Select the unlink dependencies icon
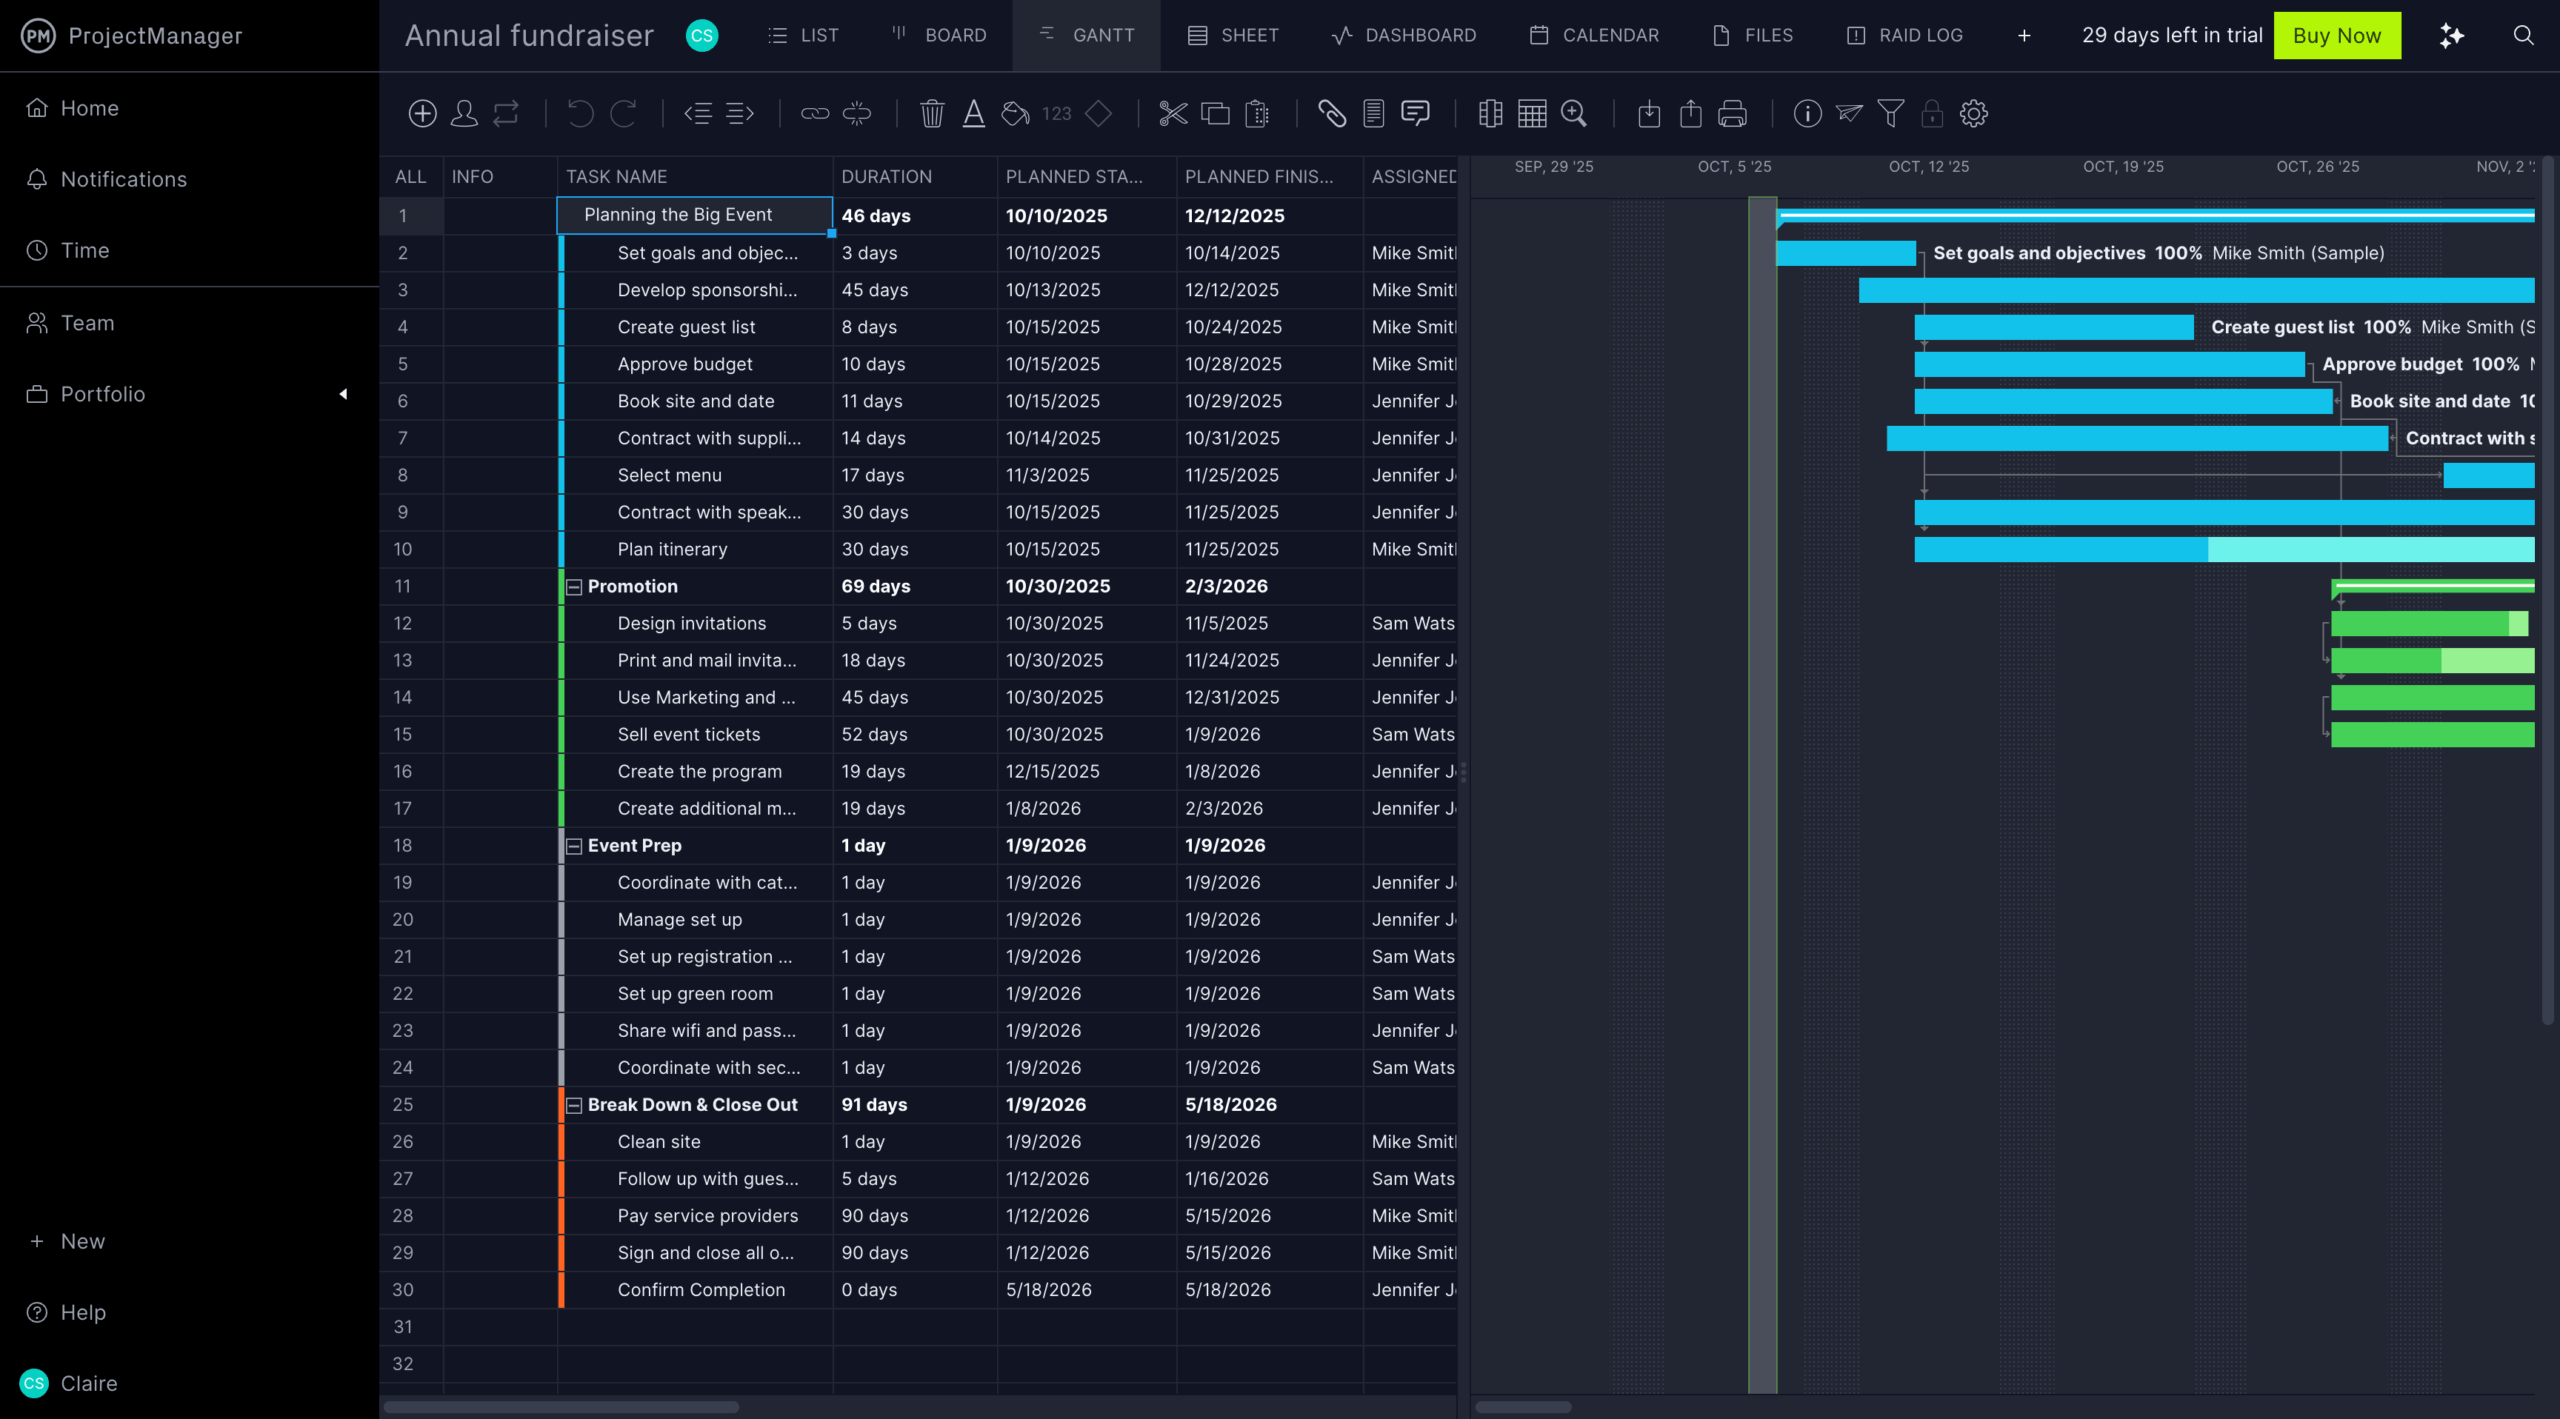 pos(857,113)
